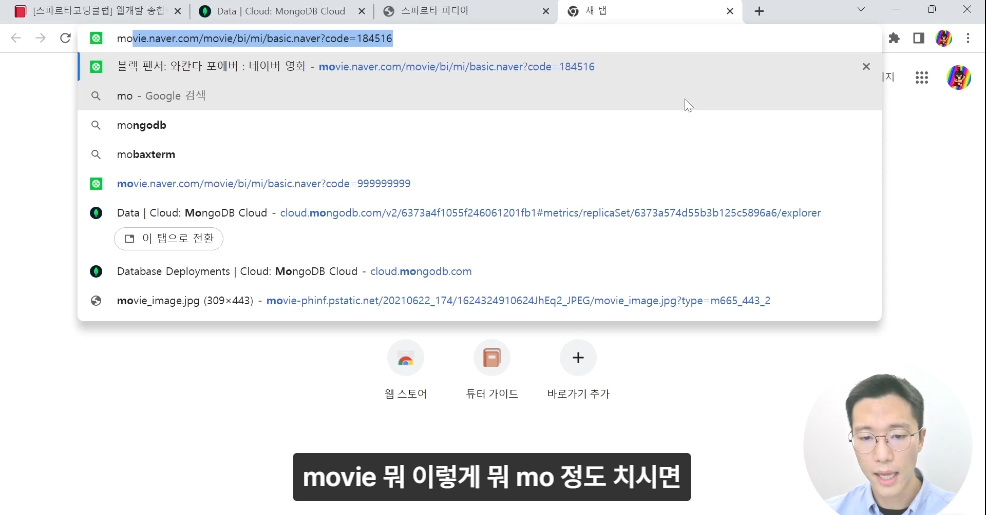
Task: Open the 튜터 가이드 shortcut
Action: coord(492,368)
